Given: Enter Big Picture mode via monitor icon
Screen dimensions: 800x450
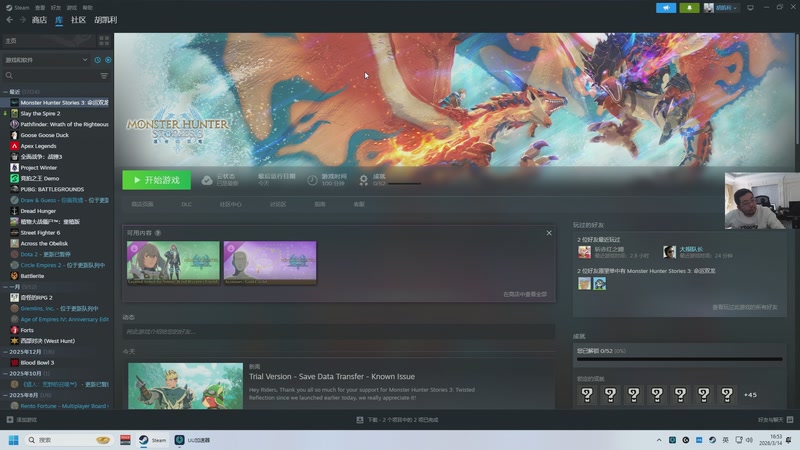Looking at the screenshot, I should [750, 8].
